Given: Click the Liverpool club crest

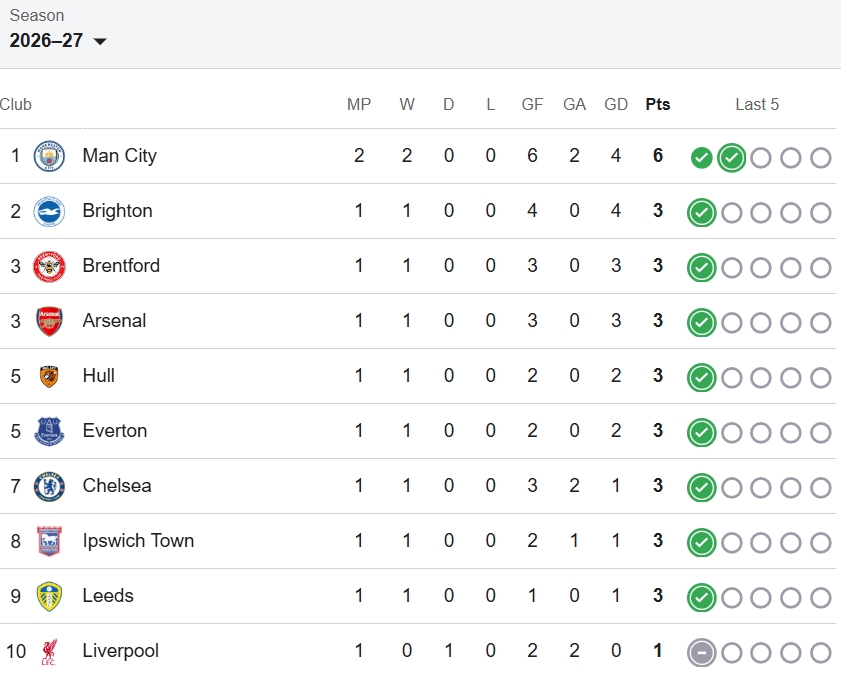Looking at the screenshot, I should click(x=49, y=652).
